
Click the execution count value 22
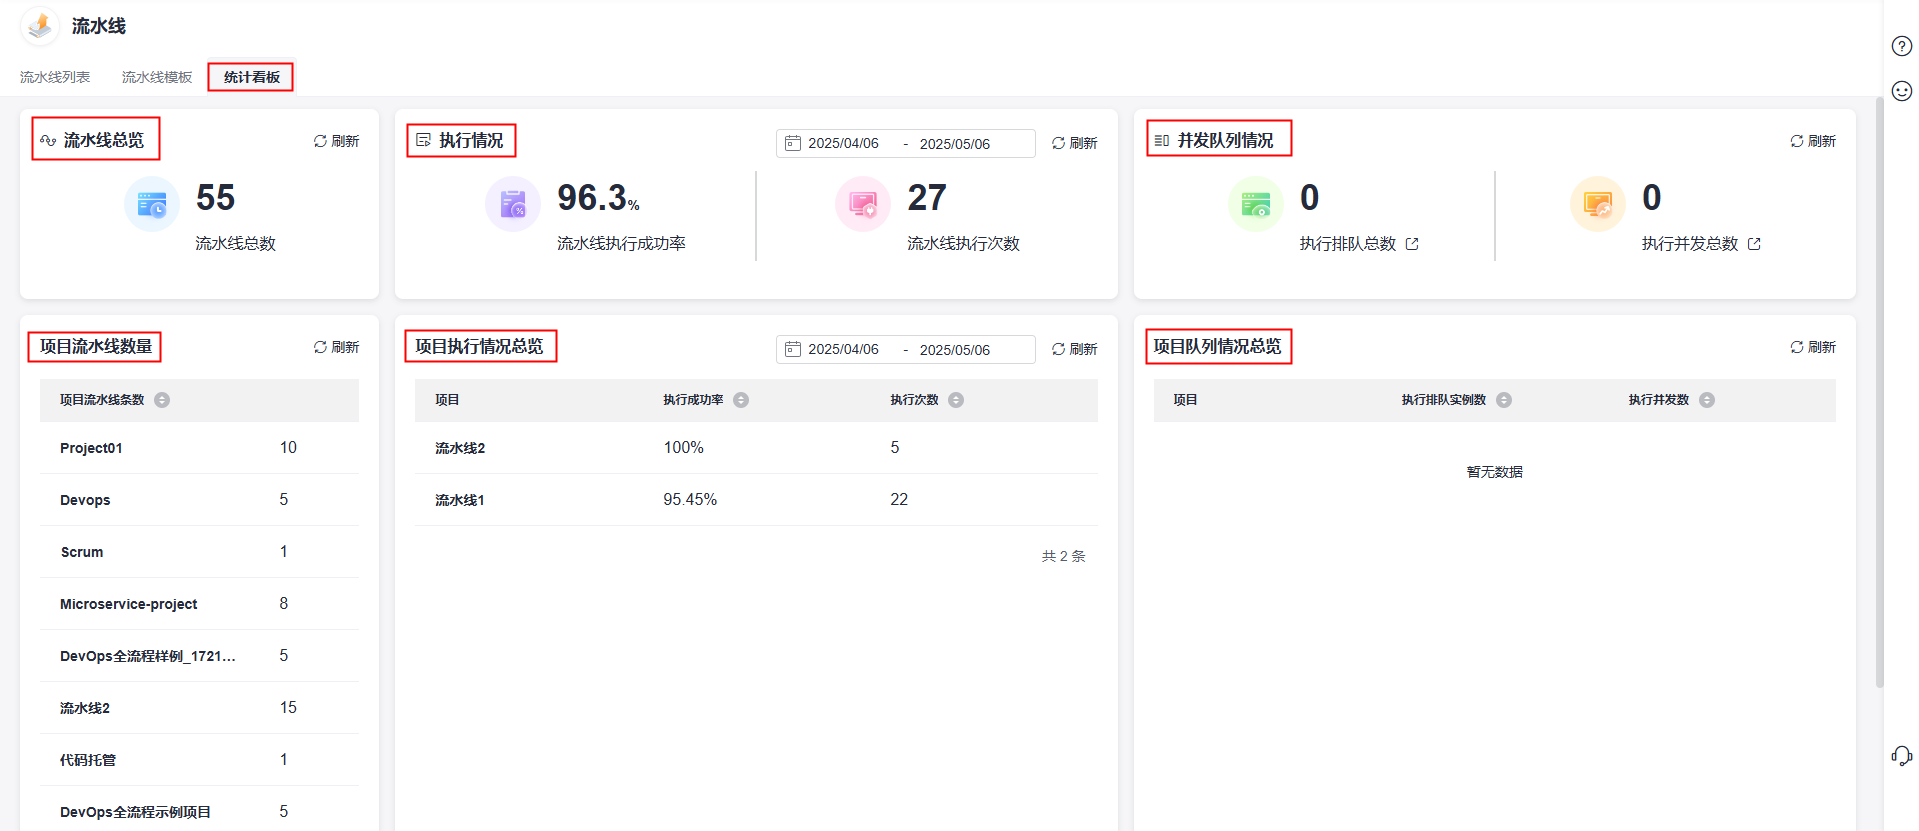click(x=899, y=500)
